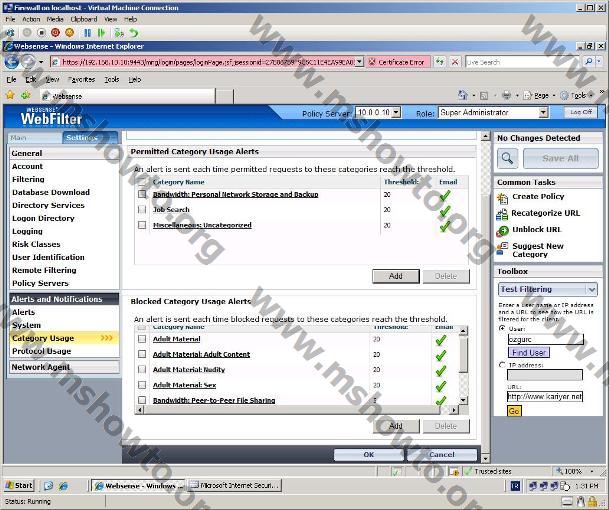Open Create Policy task
Screen dimensions: 609x510
pyautogui.click(x=538, y=197)
